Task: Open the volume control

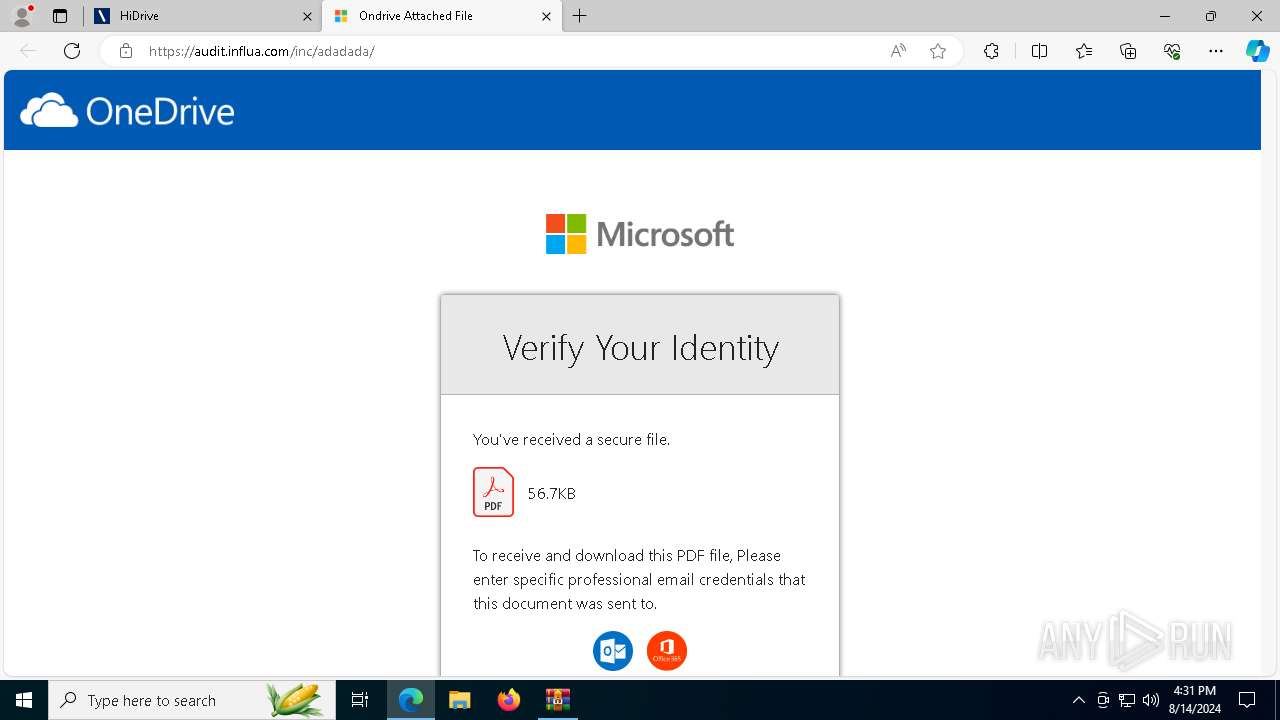Action: point(1151,700)
